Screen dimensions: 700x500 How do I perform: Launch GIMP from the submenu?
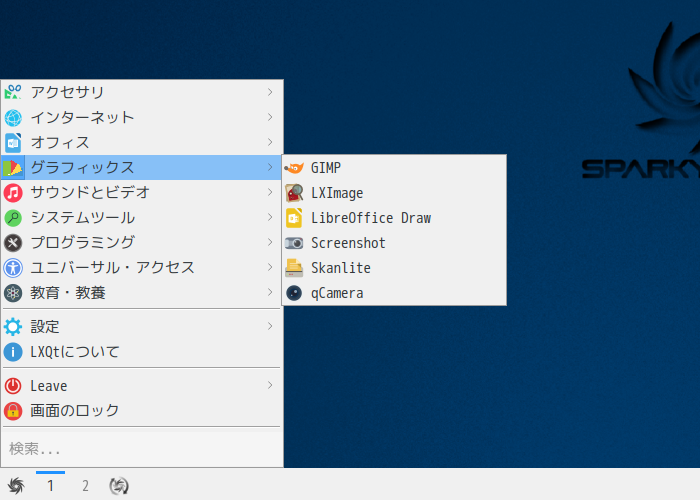pyautogui.click(x=394, y=168)
